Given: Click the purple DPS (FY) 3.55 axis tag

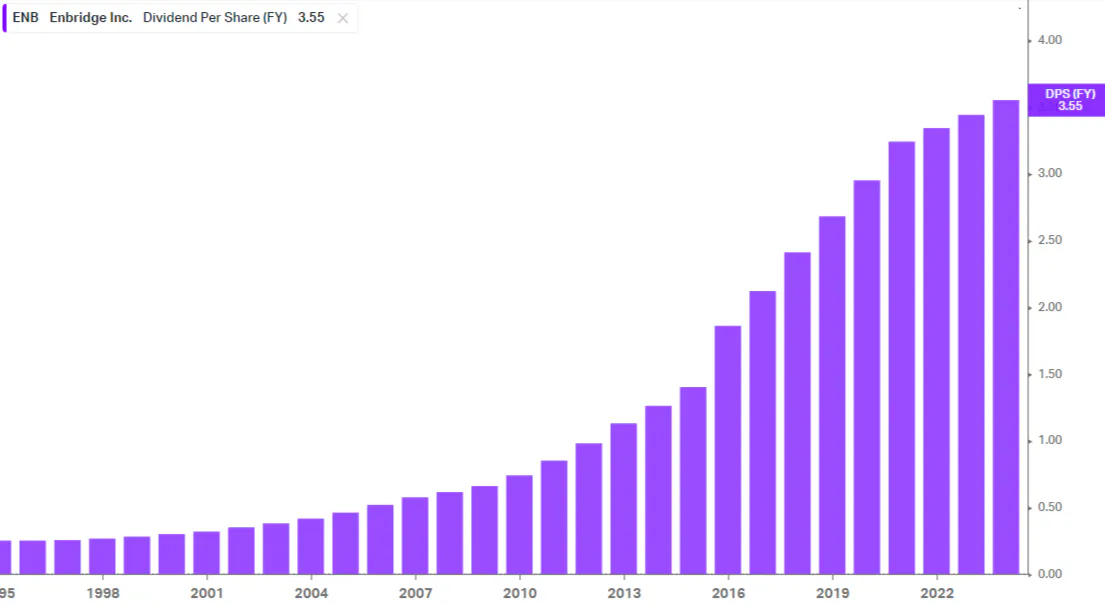Looking at the screenshot, I should click(1066, 99).
